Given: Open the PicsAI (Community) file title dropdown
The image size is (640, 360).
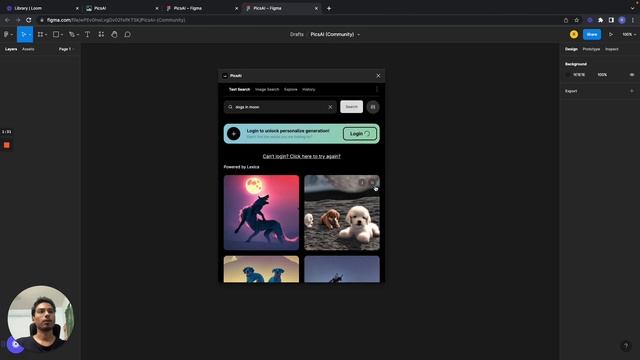Looking at the screenshot, I should coord(359,35).
